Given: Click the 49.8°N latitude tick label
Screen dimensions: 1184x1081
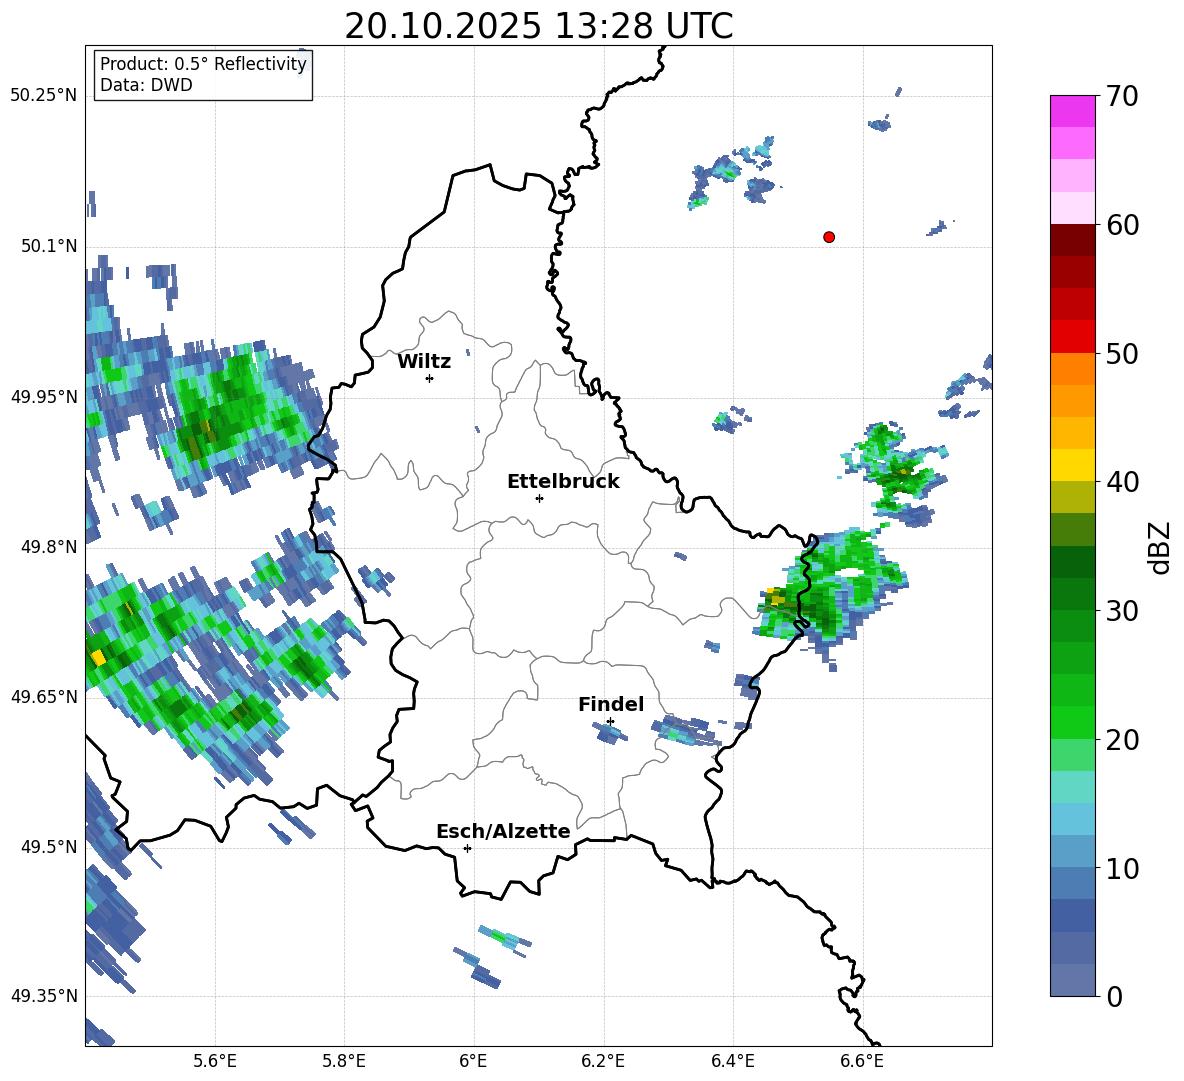Looking at the screenshot, I should pyautogui.click(x=48, y=547).
